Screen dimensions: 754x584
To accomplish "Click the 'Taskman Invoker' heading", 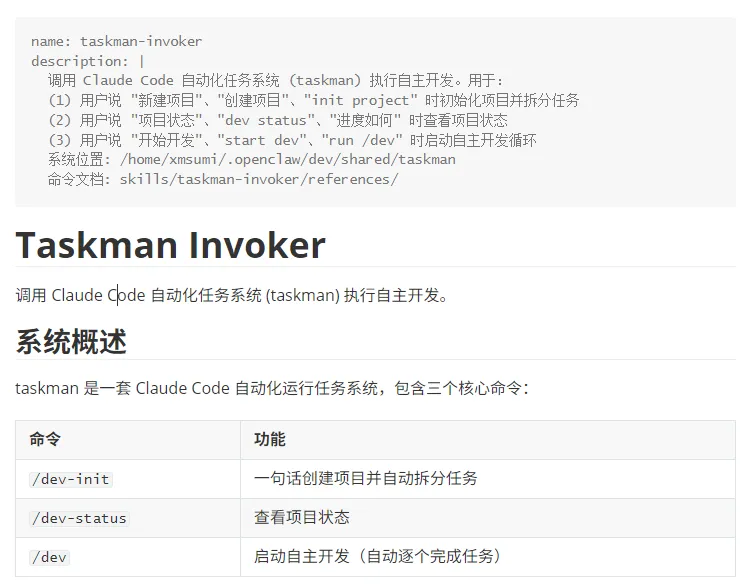I will (x=171, y=245).
